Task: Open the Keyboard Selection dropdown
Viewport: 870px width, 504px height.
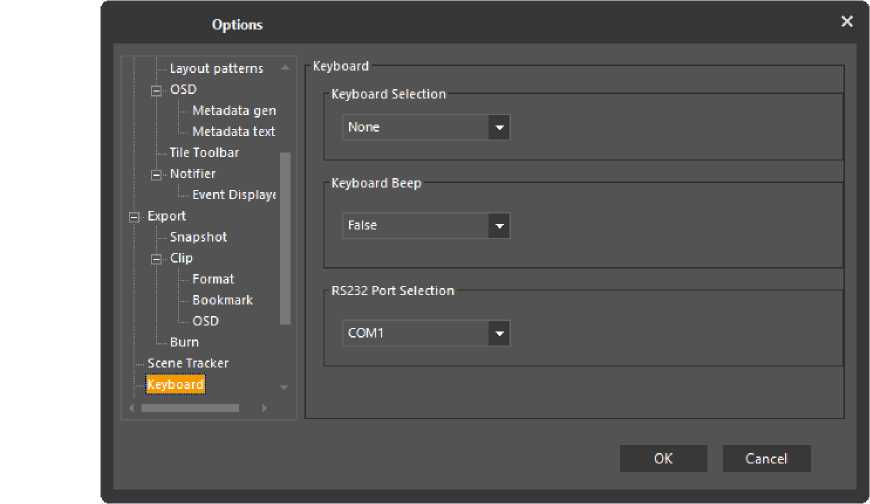Action: click(498, 128)
